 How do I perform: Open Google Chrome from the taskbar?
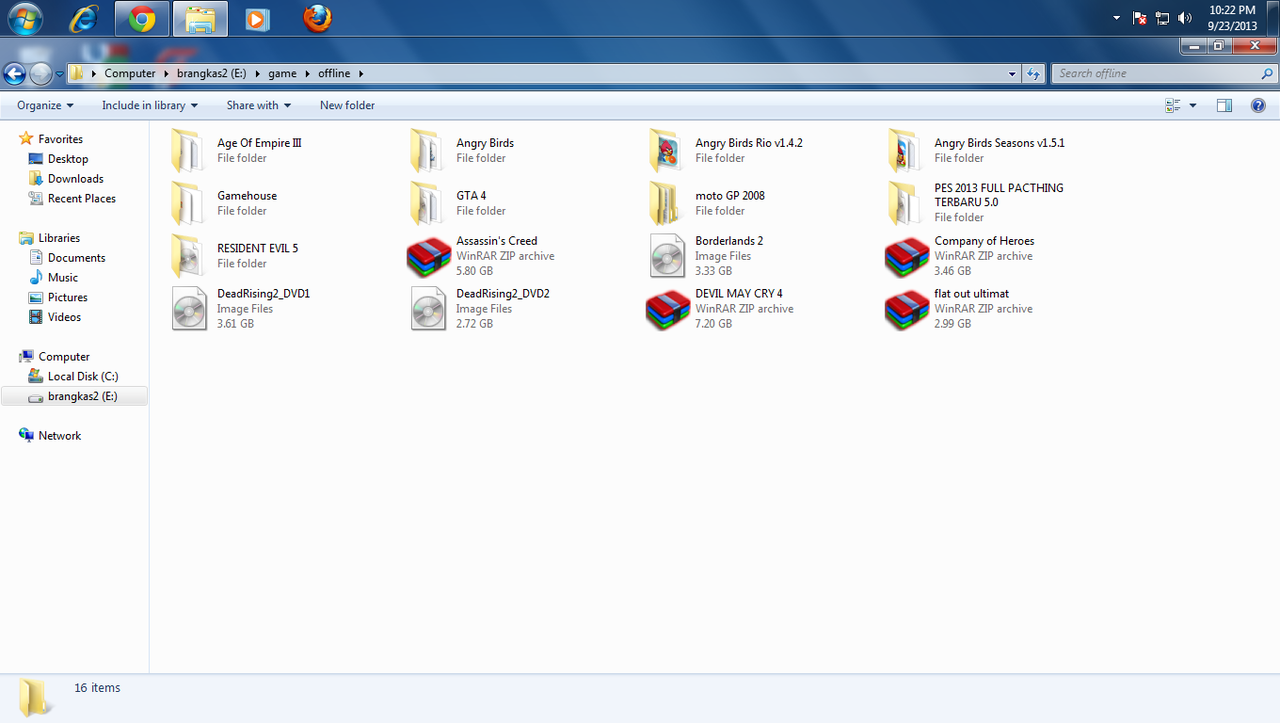pyautogui.click(x=142, y=19)
